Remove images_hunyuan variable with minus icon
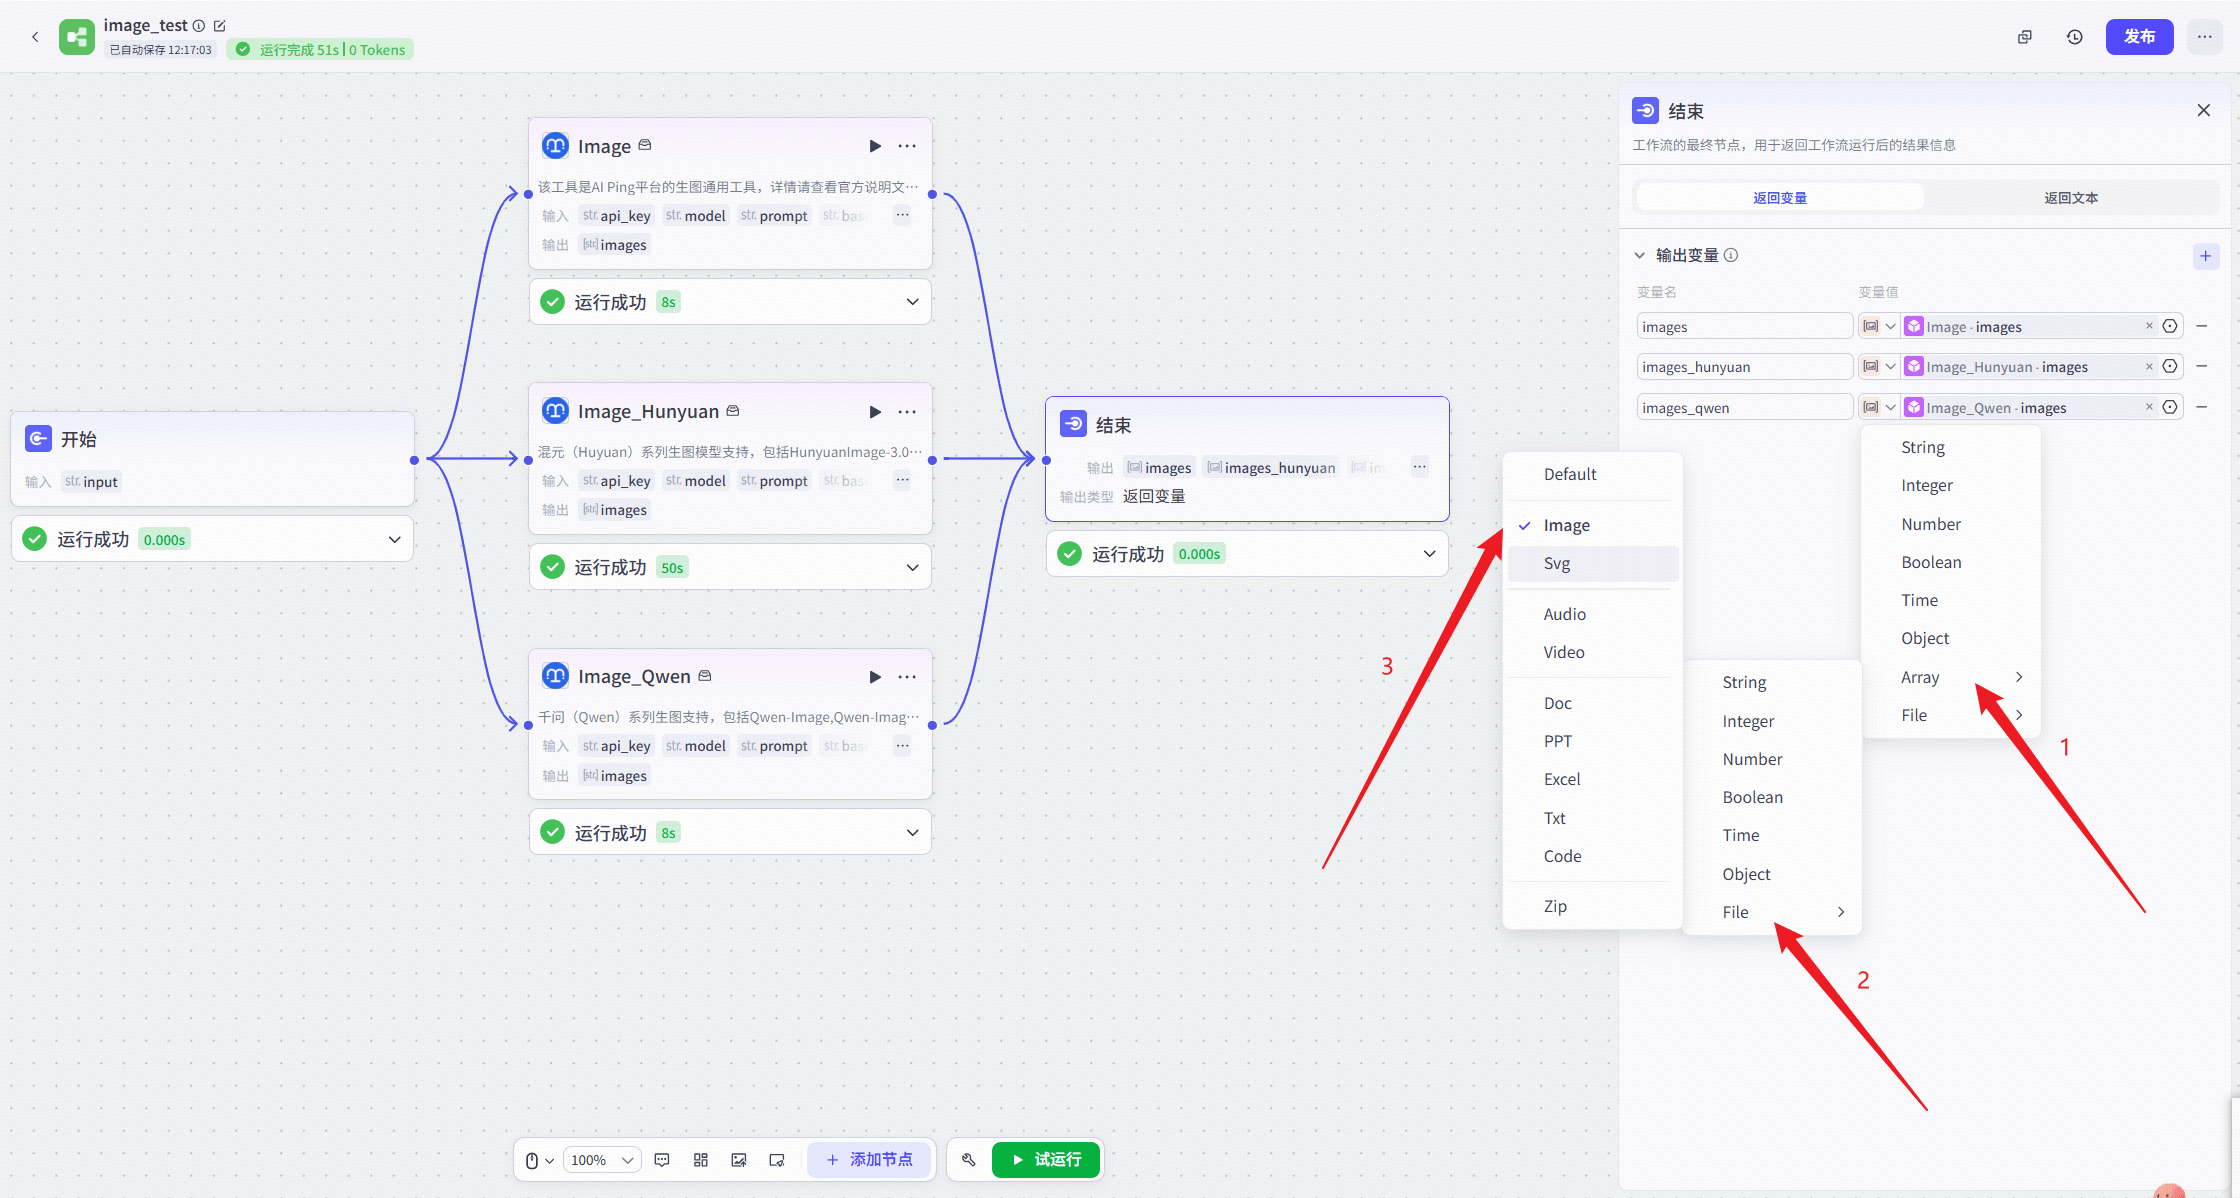The width and height of the screenshot is (2240, 1198). (2202, 367)
